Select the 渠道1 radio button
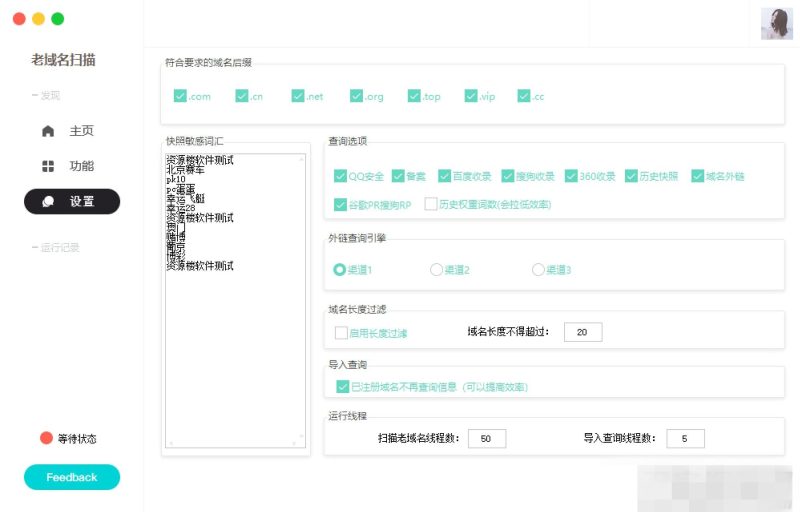The width and height of the screenshot is (800, 512). pyautogui.click(x=340, y=269)
